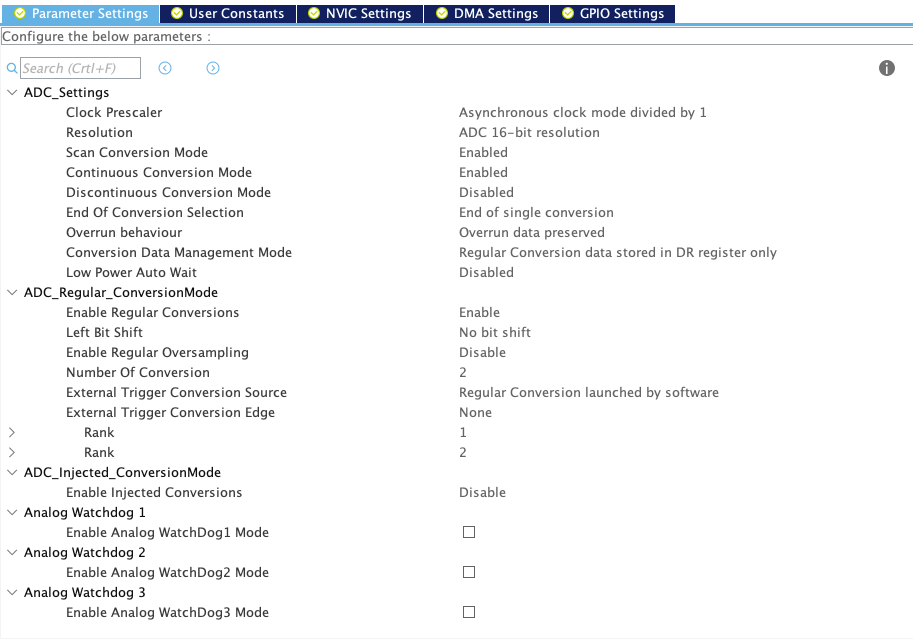Select Low Power Auto Wait label
Viewport: 913px width, 639px height.
[x=131, y=273]
